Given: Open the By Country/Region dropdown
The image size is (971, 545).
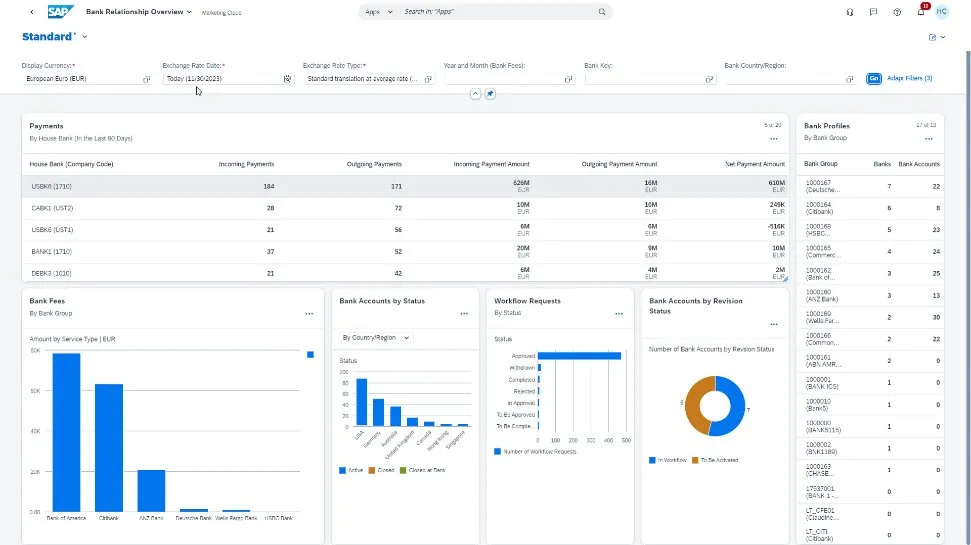Looking at the screenshot, I should (x=377, y=338).
